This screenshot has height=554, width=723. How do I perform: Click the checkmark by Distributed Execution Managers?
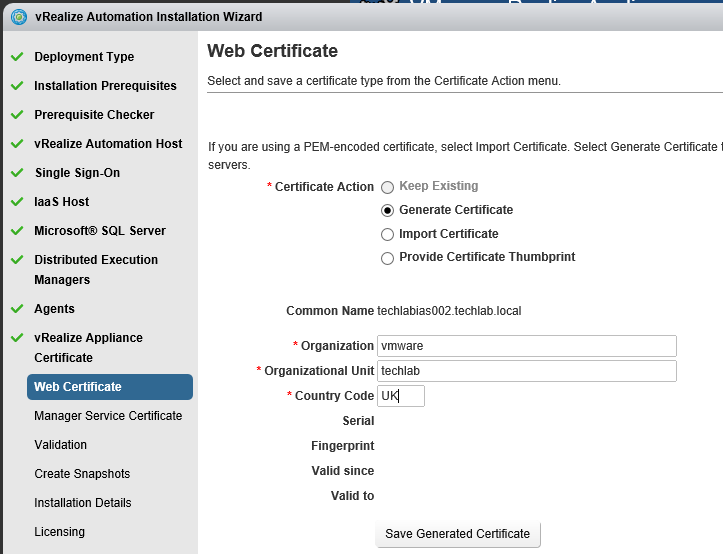pos(17,260)
